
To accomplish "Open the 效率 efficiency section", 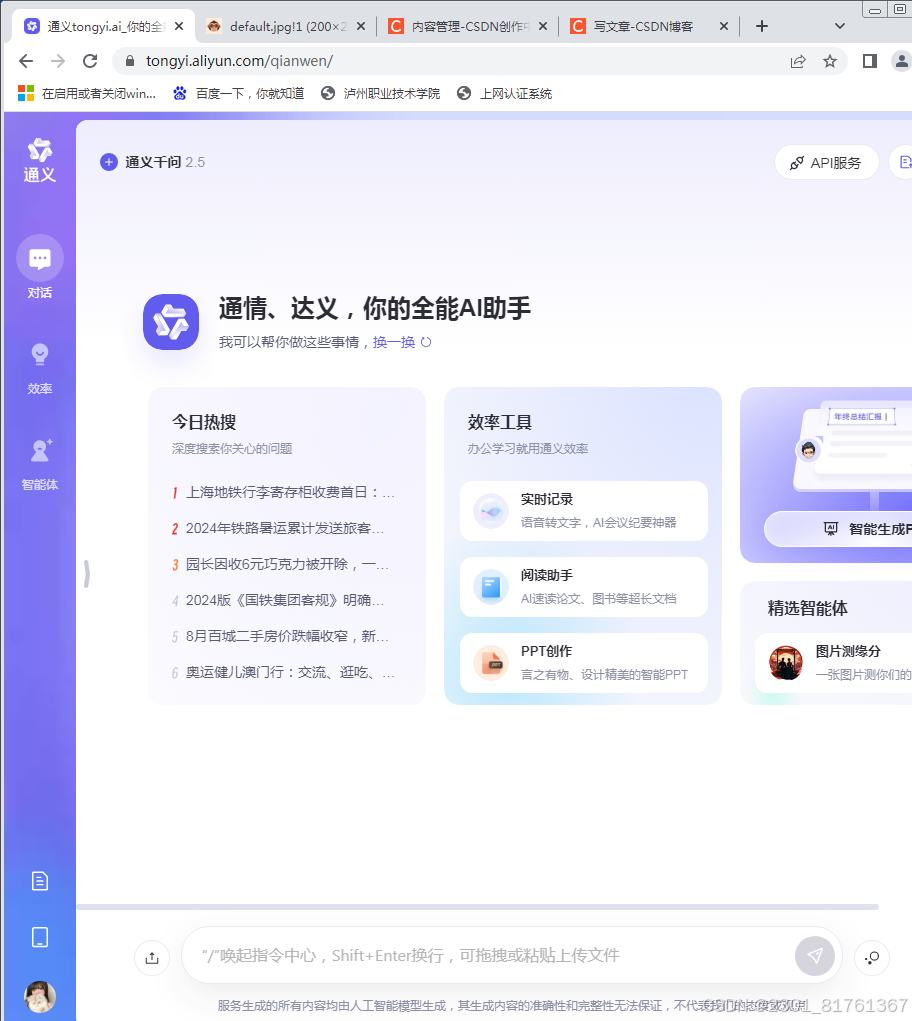I will (40, 369).
